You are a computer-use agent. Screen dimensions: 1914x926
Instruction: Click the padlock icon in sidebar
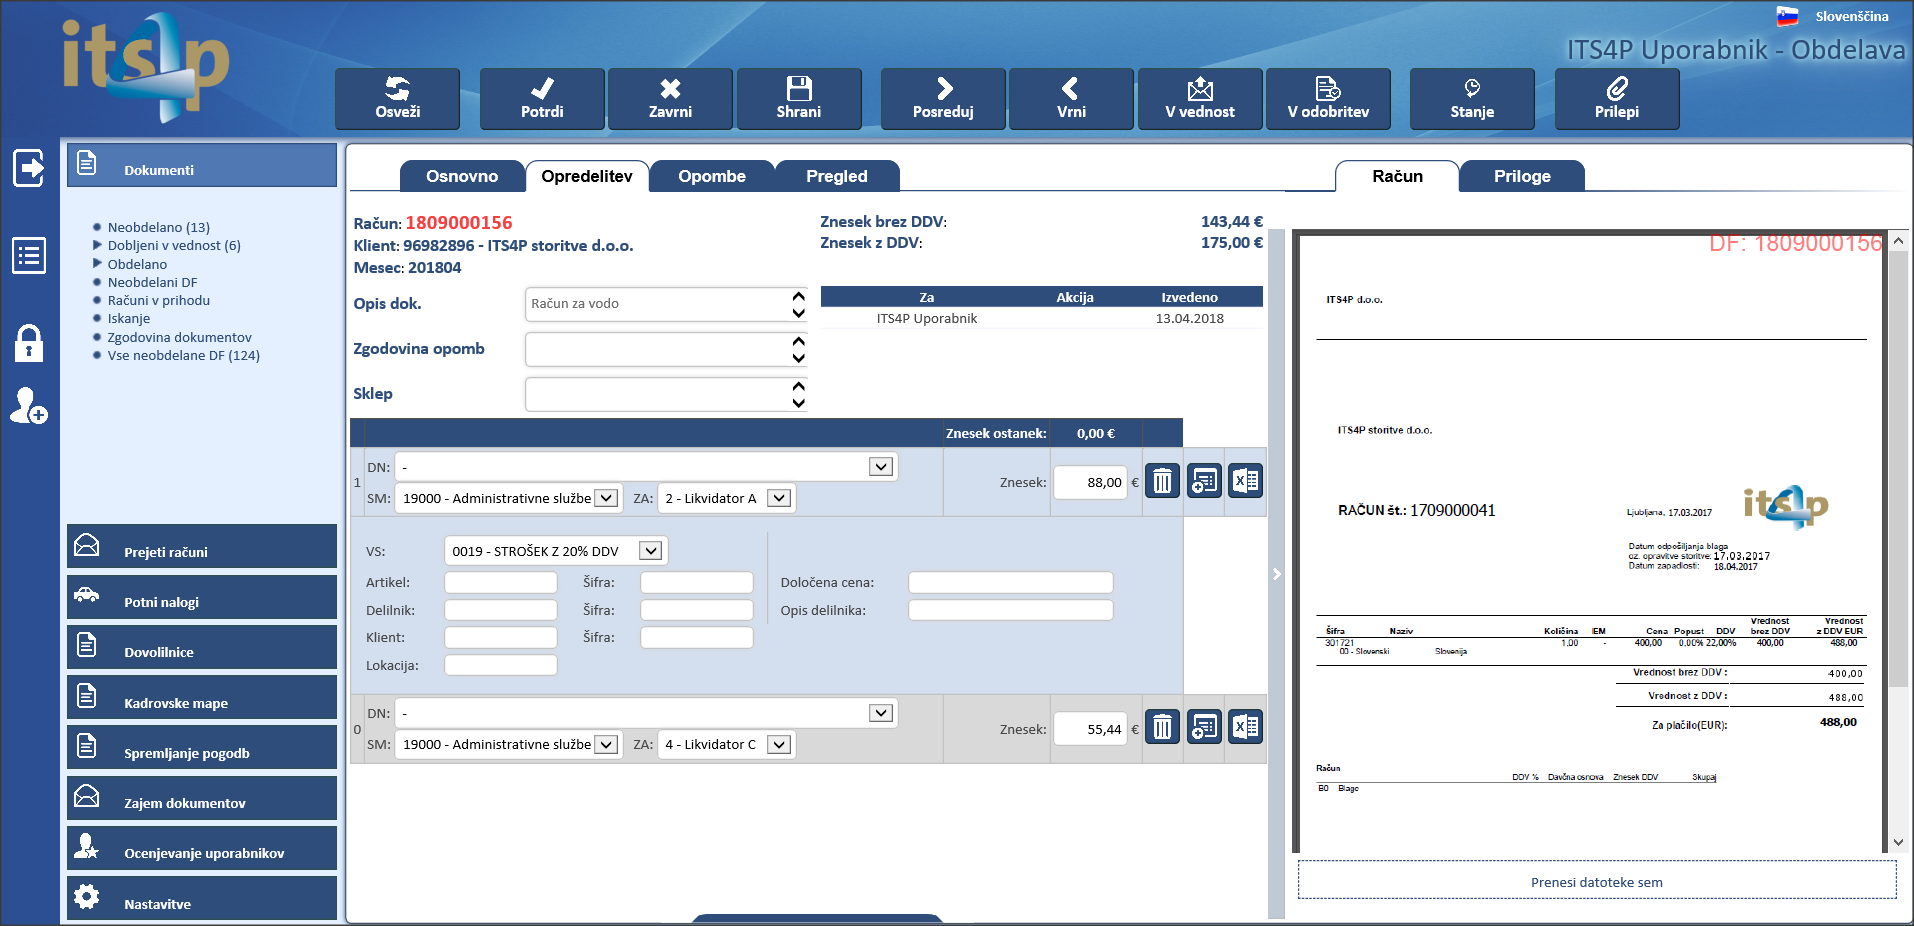coord(29,343)
